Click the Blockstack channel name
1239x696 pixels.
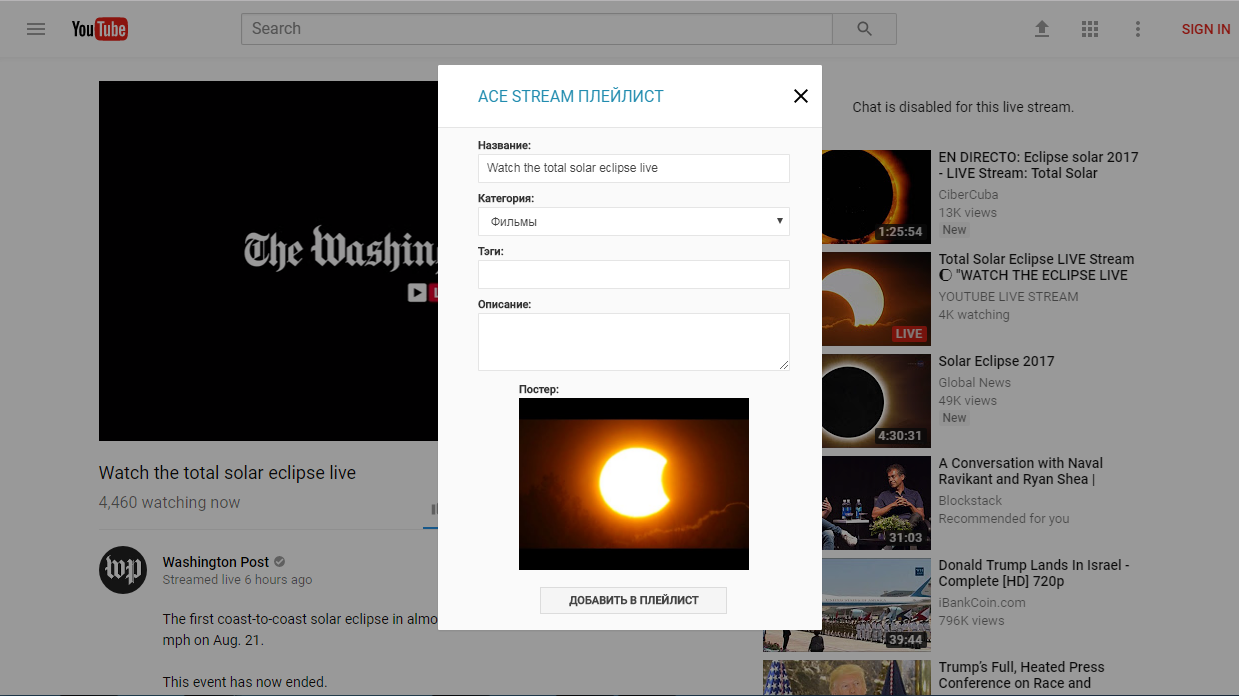[x=970, y=501]
